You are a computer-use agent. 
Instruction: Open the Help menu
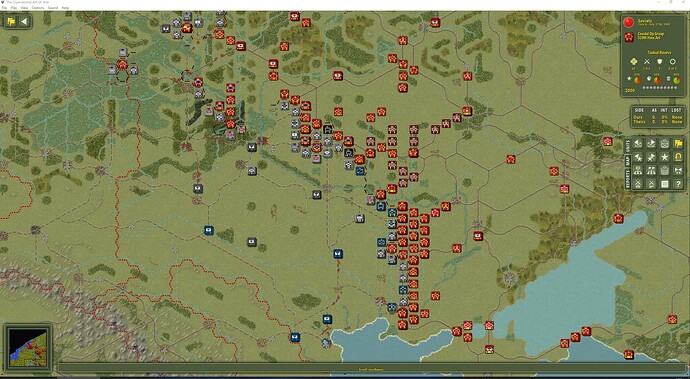[x=65, y=8]
